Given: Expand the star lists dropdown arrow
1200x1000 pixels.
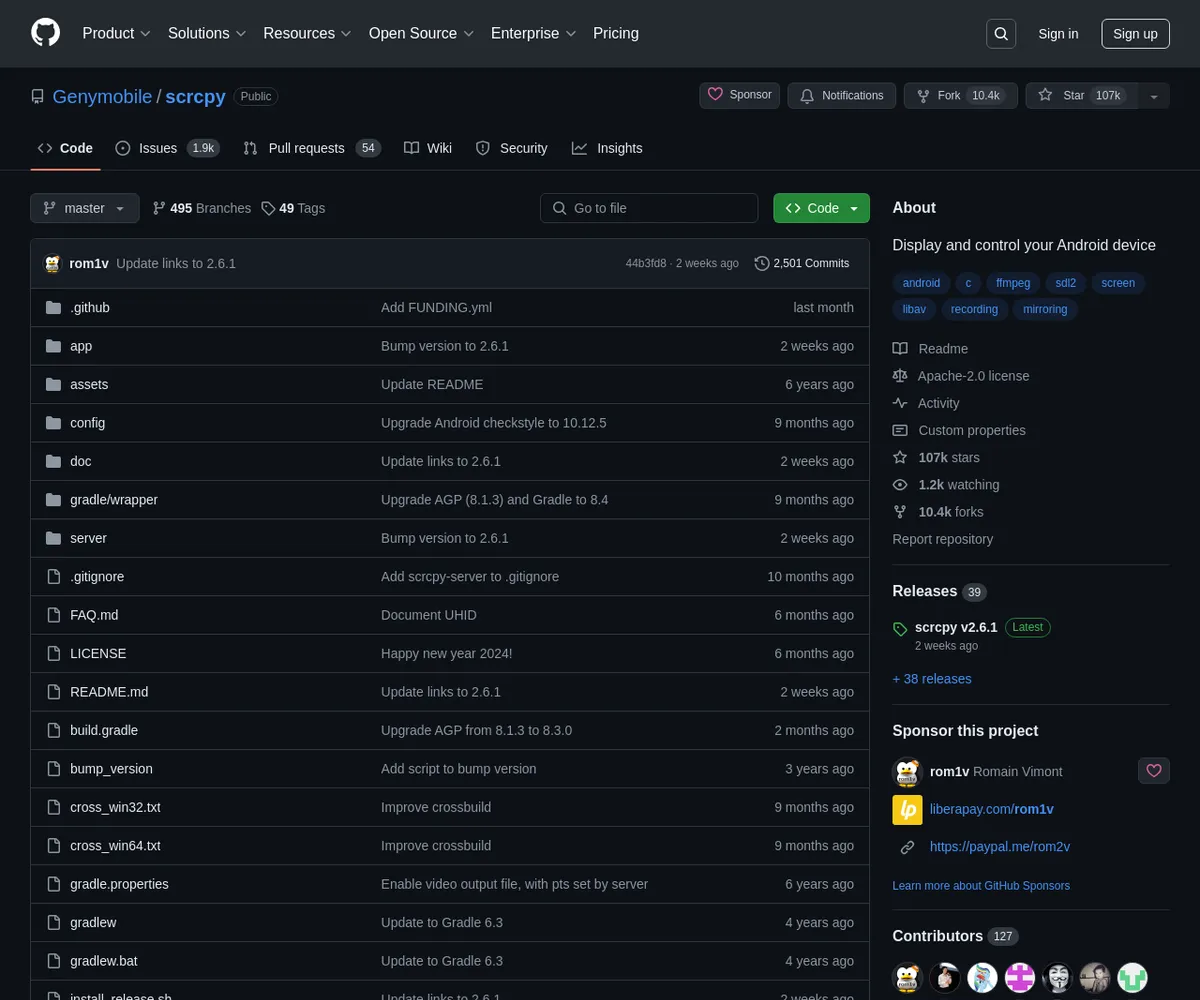Looking at the screenshot, I should click(1154, 96).
